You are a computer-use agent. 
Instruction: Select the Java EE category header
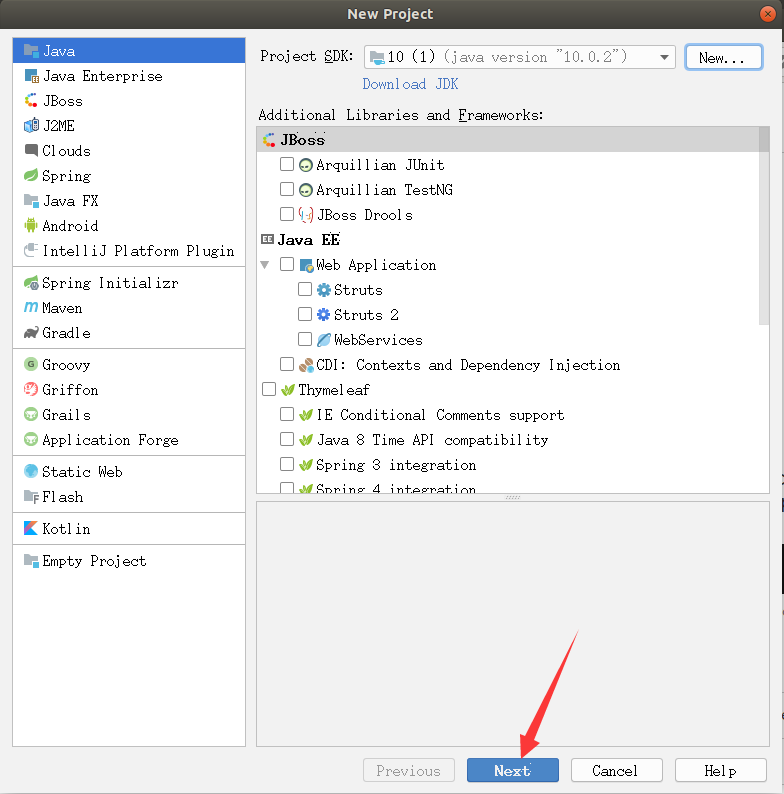pos(508,240)
